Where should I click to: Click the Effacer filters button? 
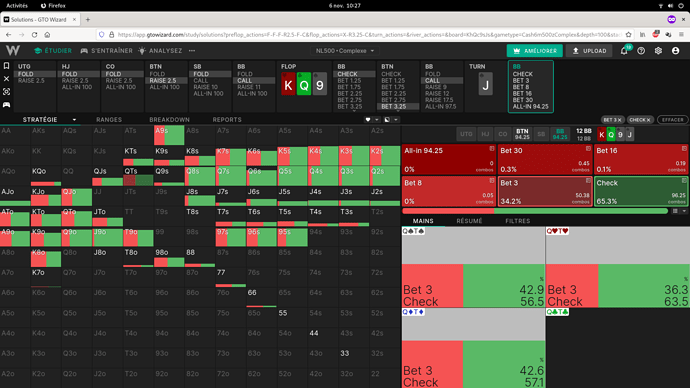pos(672,120)
